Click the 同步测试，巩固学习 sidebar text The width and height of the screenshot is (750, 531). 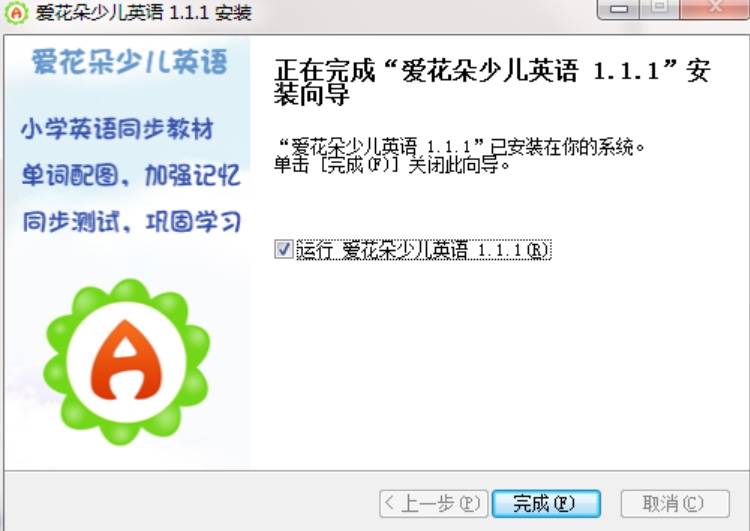pos(132,221)
